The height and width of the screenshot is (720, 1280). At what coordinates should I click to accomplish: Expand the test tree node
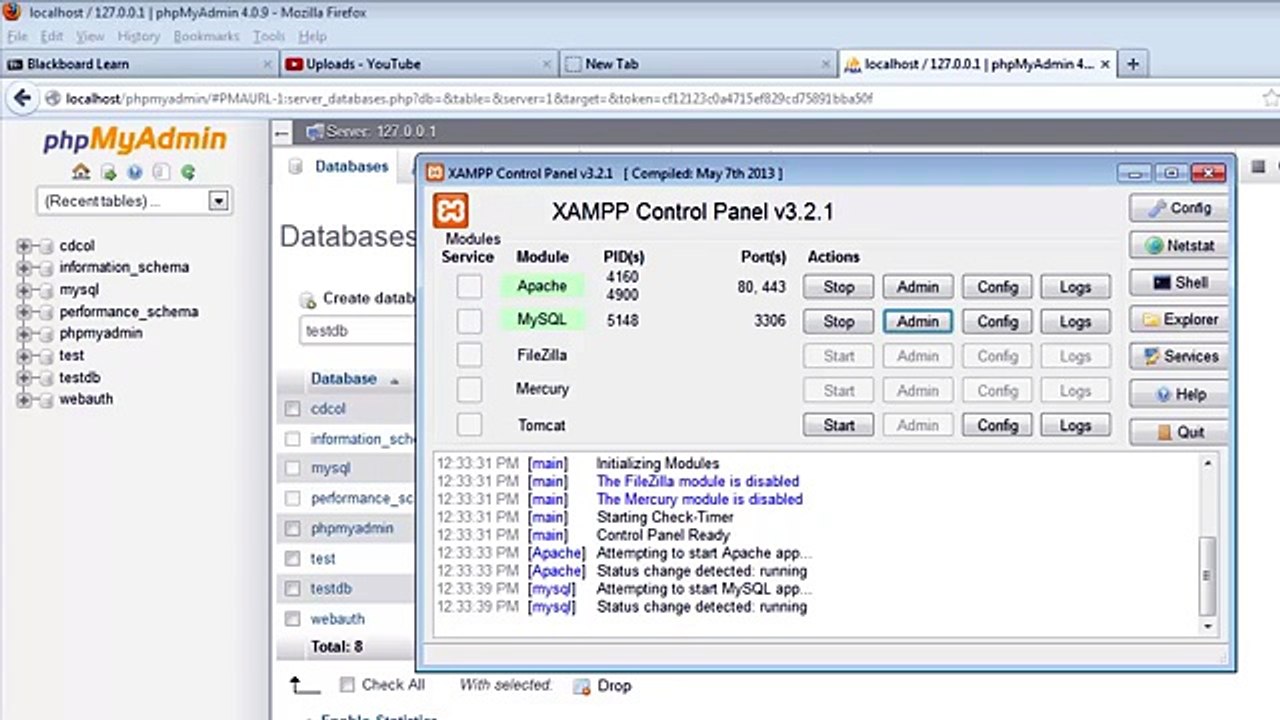[24, 356]
